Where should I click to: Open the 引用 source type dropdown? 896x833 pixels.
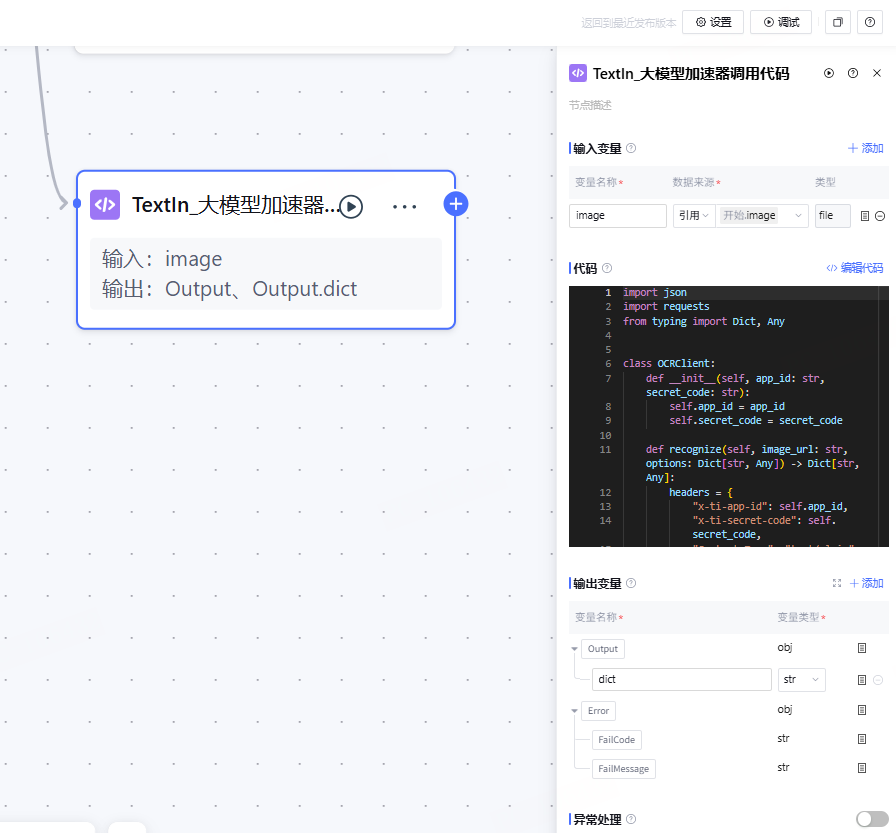click(x=694, y=216)
